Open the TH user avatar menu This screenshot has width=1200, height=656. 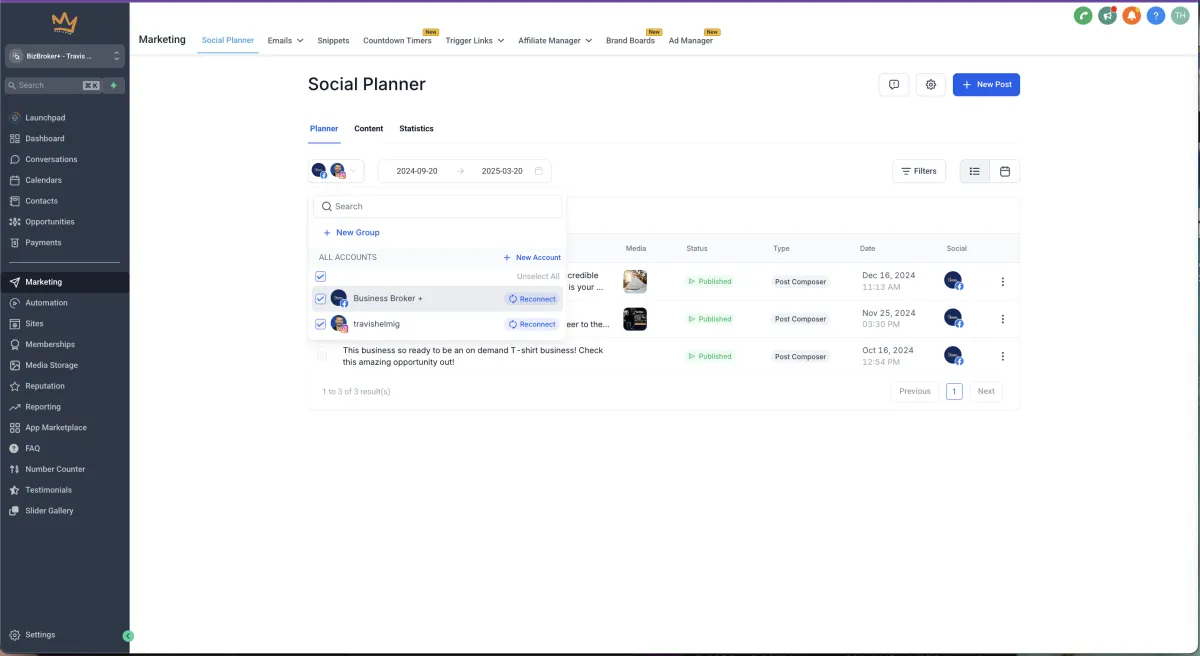1180,16
